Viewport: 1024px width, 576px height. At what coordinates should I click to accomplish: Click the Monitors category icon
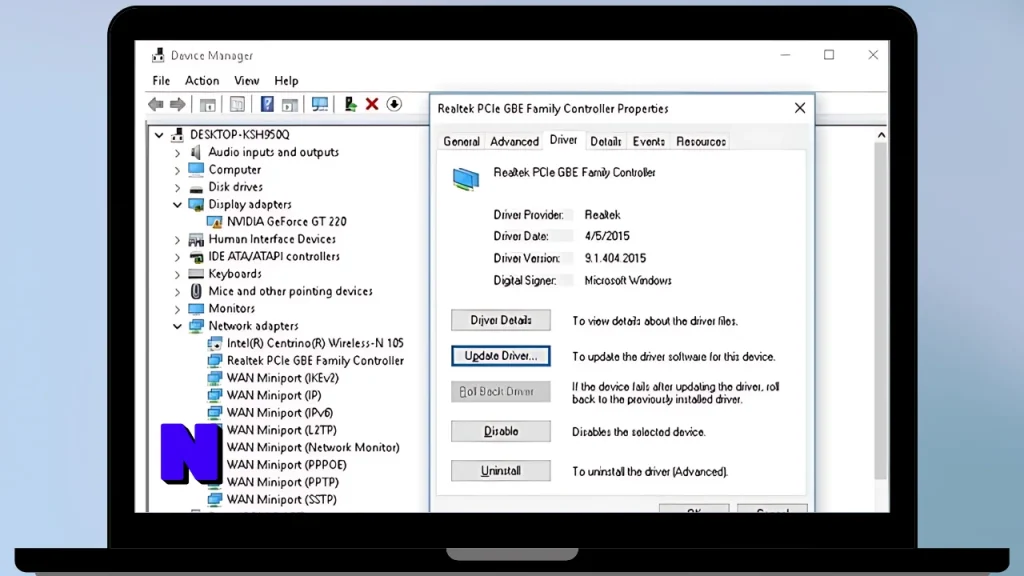(196, 308)
